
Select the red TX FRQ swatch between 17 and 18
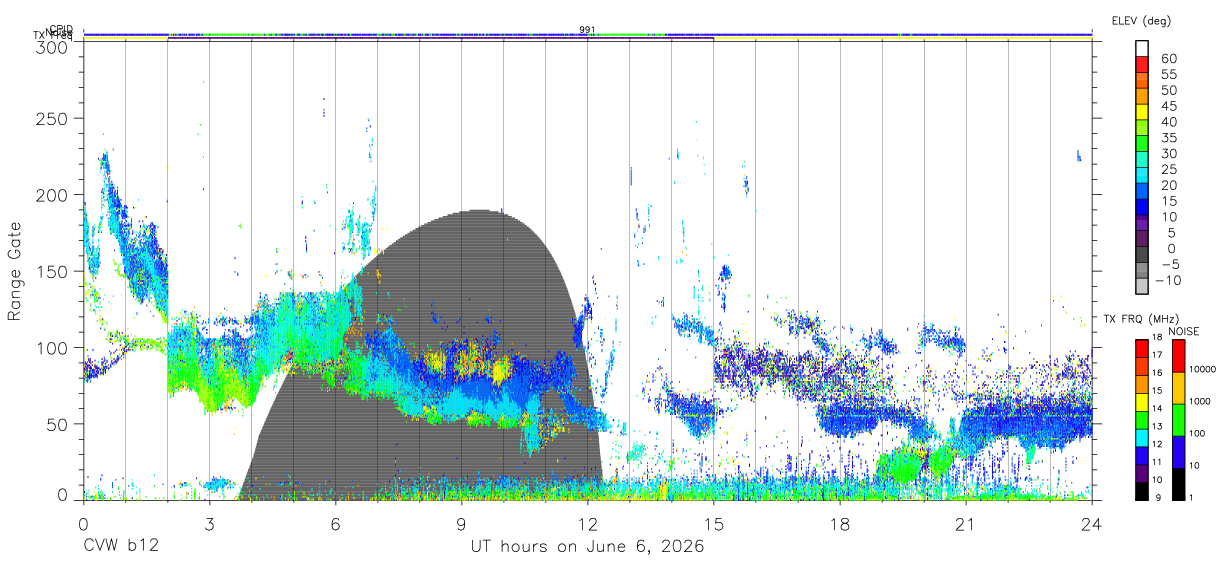(x=1141, y=348)
